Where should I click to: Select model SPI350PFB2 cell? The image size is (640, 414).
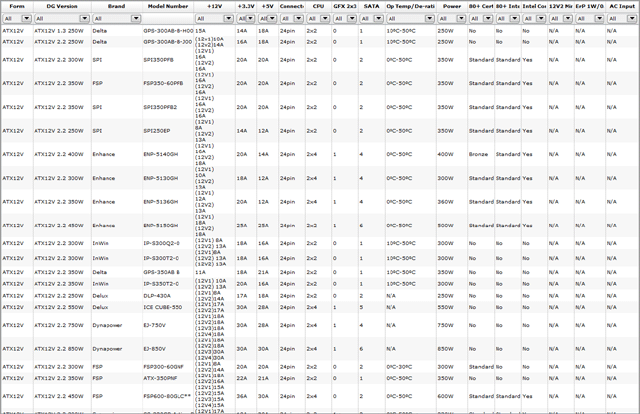tap(160, 107)
